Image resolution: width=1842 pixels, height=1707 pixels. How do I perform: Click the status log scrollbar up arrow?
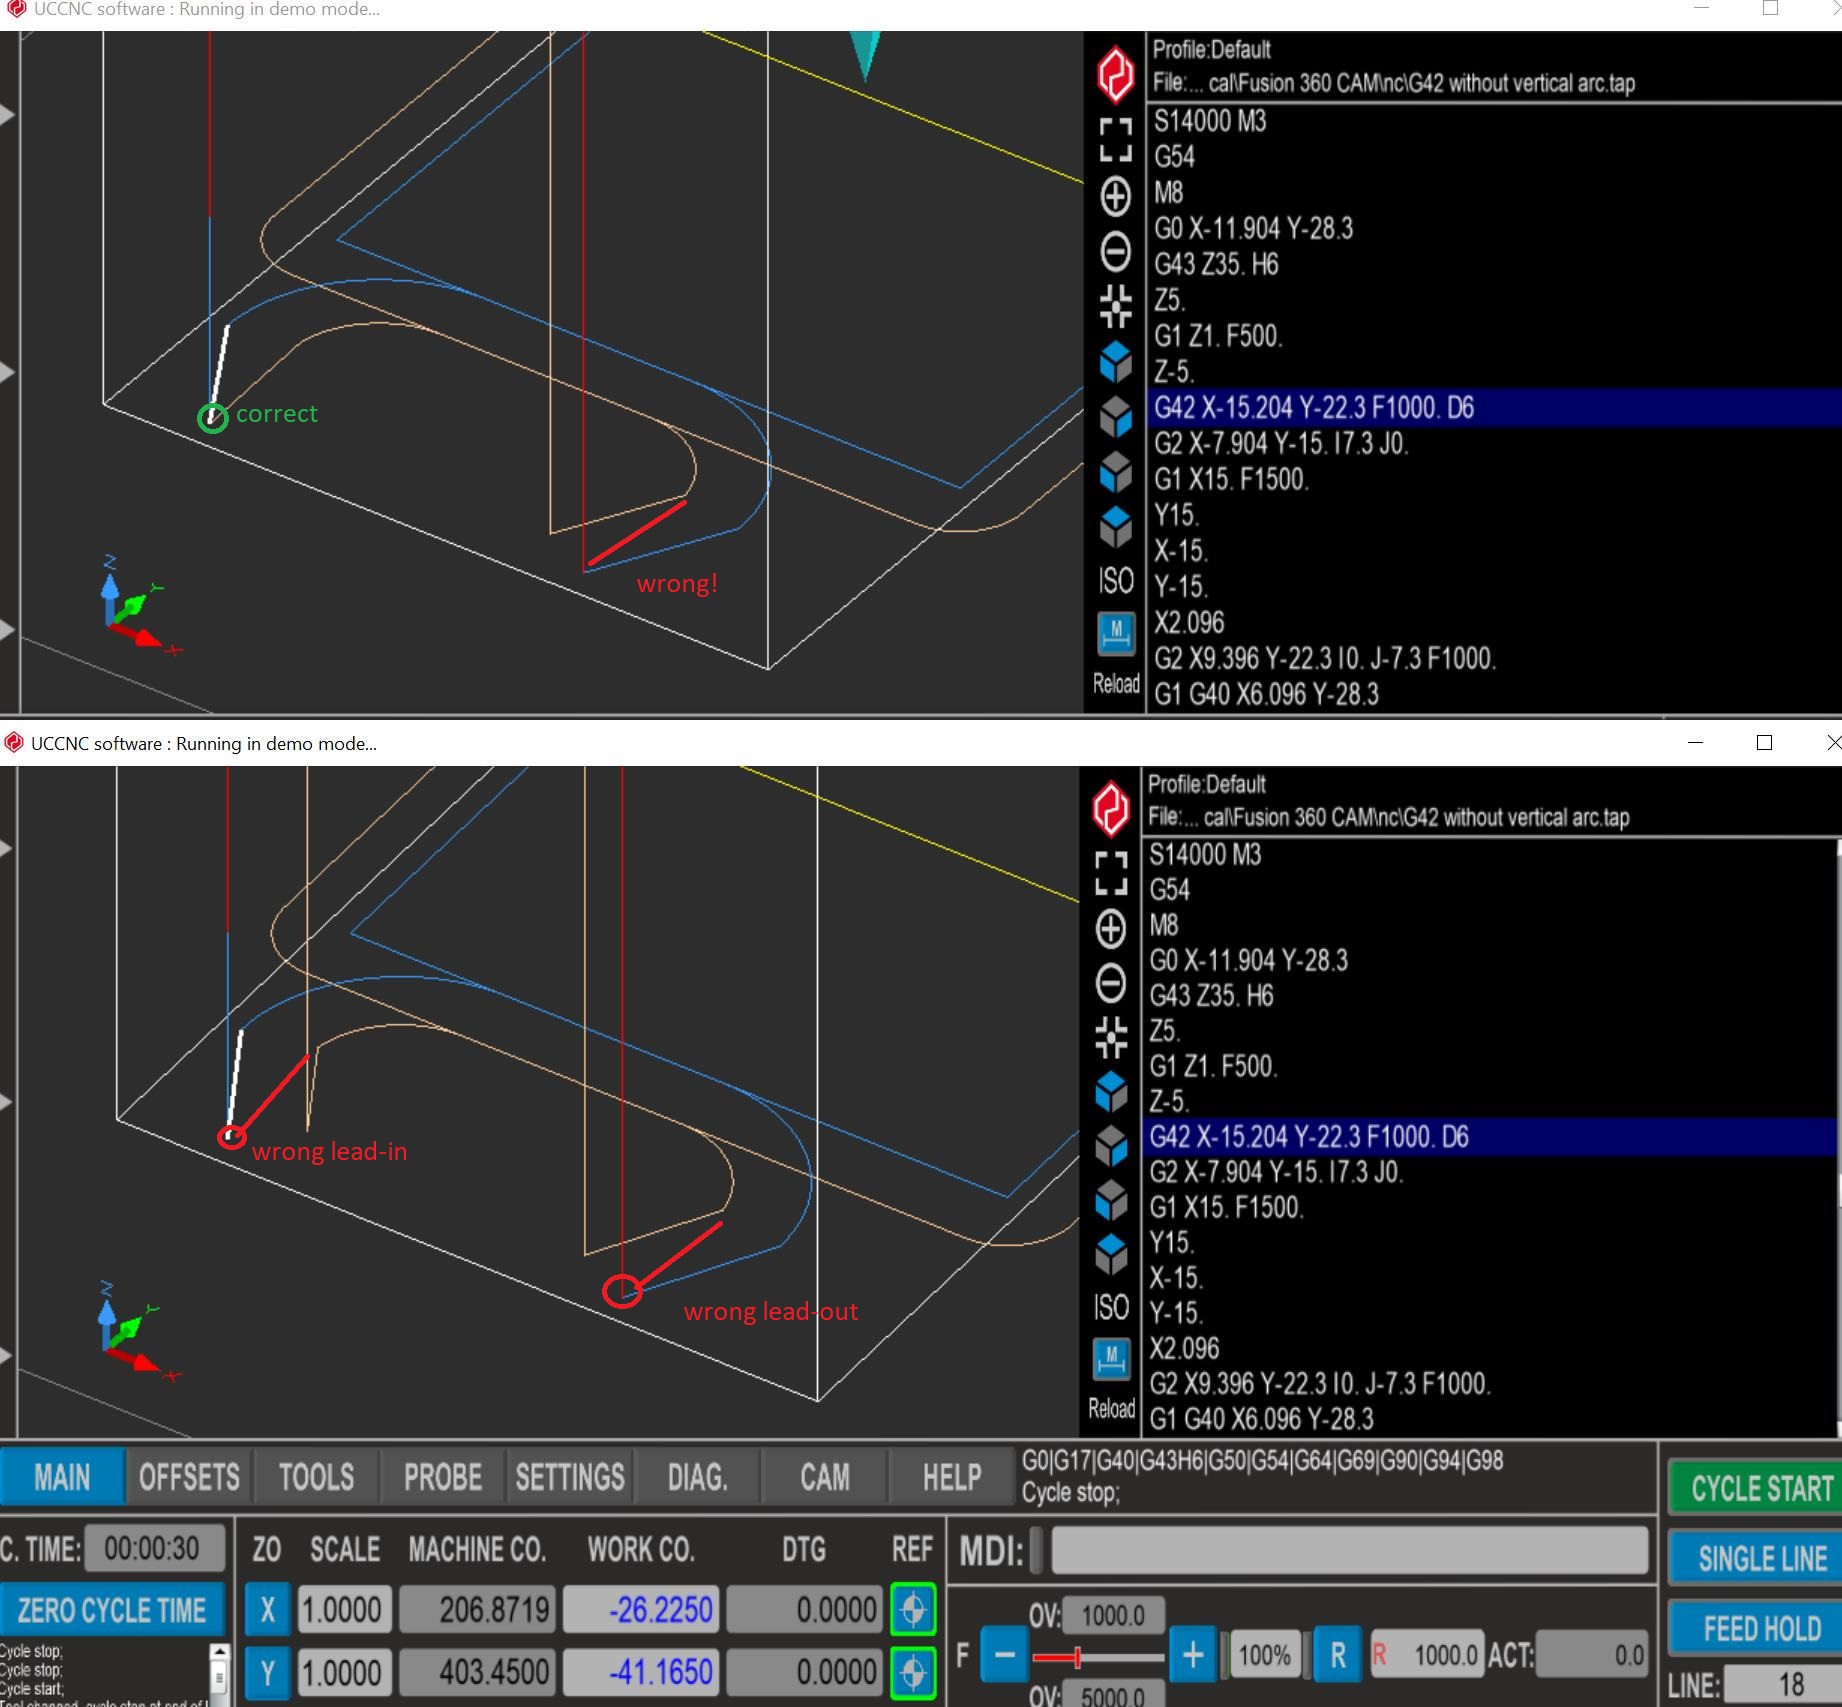coord(219,1650)
